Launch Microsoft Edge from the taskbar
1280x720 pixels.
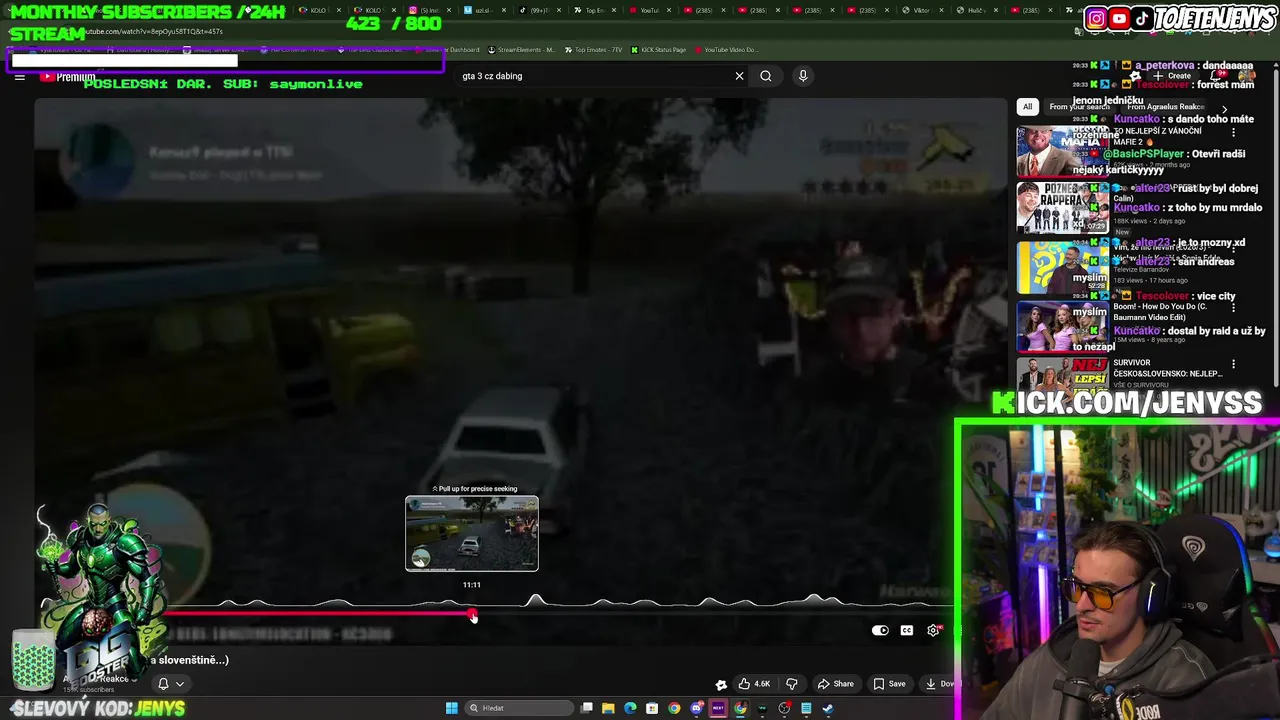click(x=630, y=708)
